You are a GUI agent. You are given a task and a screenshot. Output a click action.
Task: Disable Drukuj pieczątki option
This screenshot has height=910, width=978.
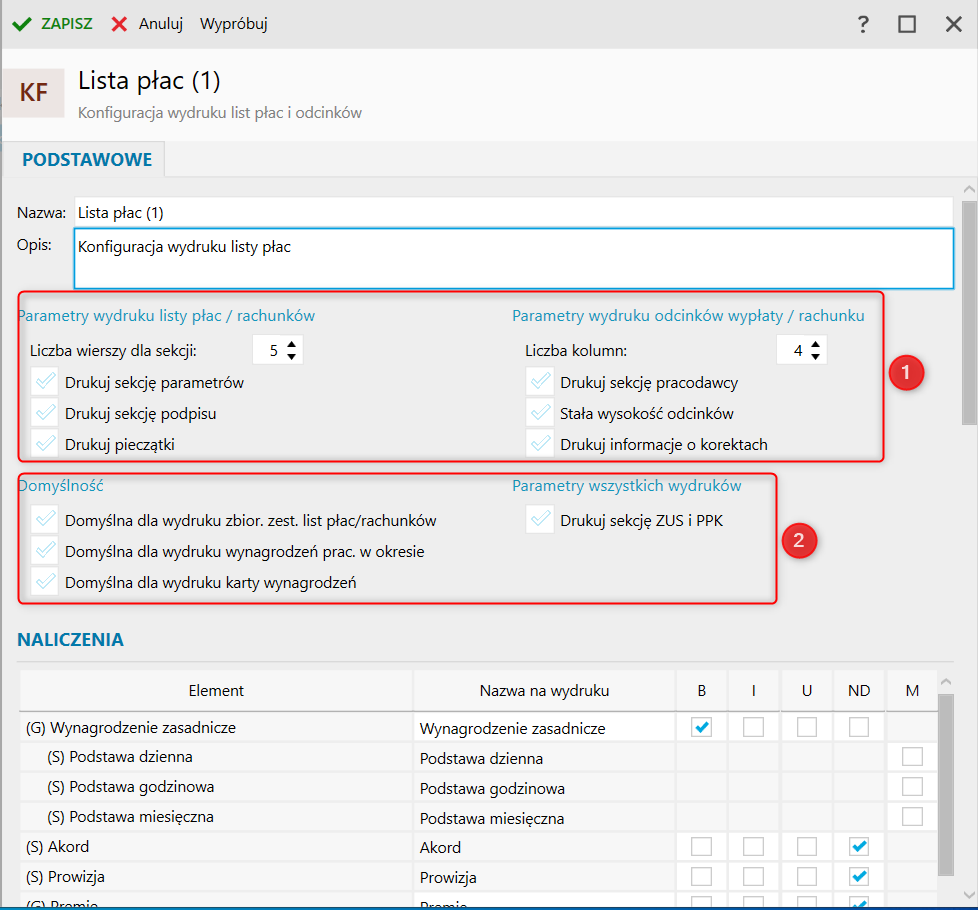pyautogui.click(x=44, y=444)
